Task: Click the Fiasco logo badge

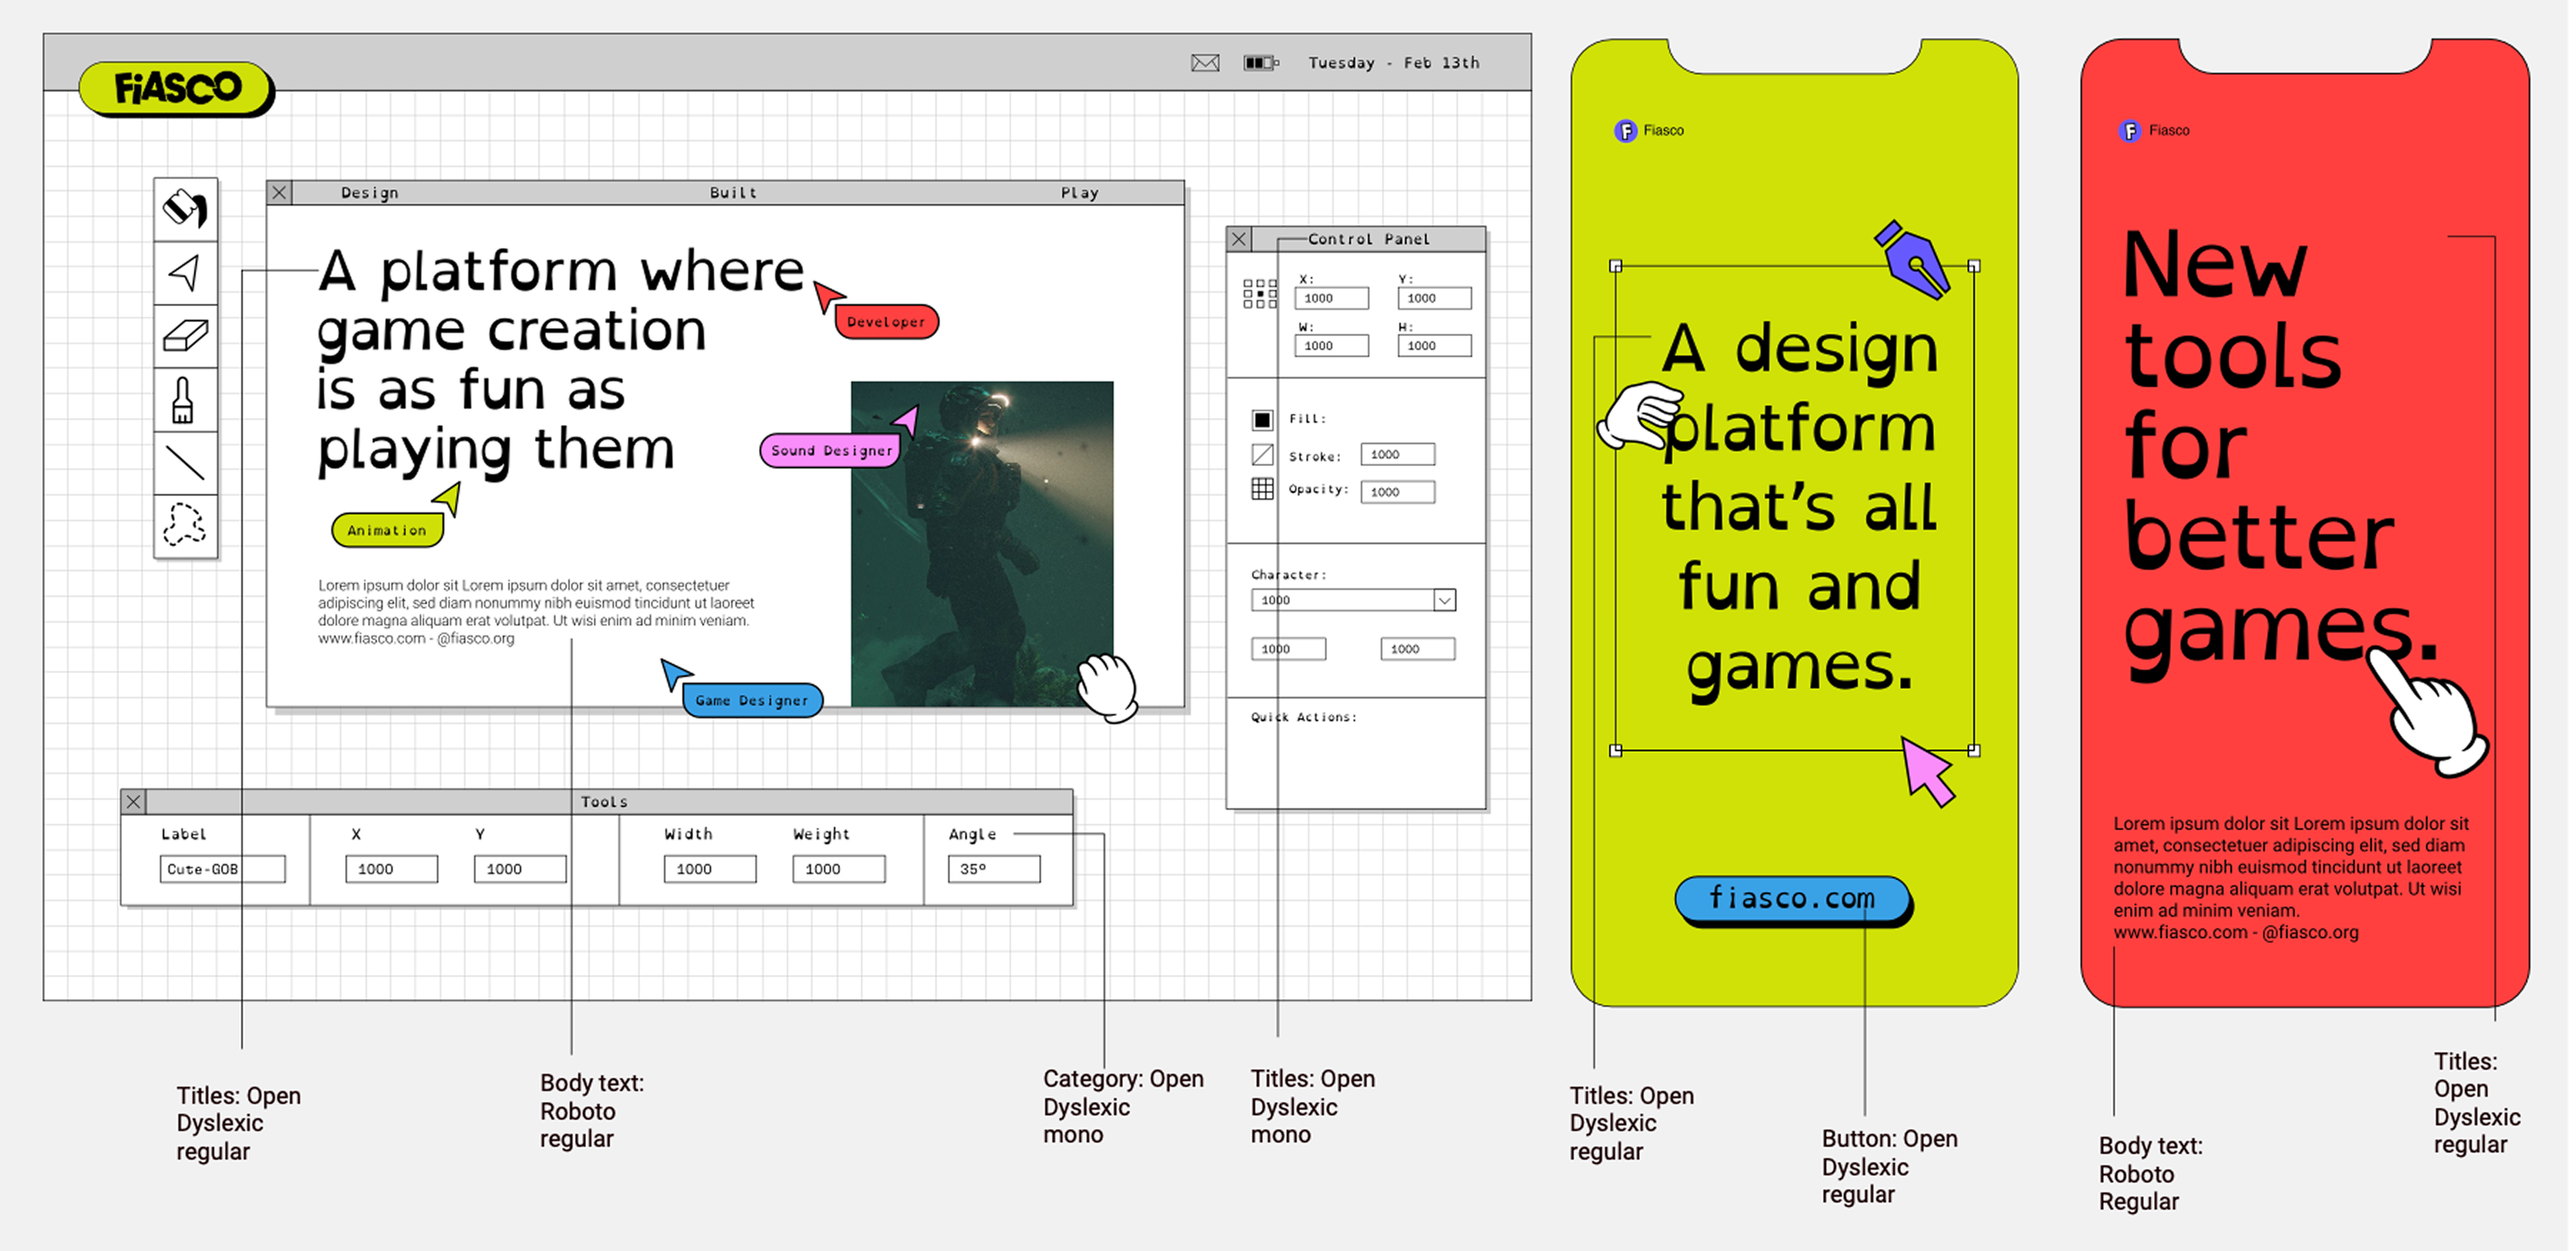Action: (176, 88)
